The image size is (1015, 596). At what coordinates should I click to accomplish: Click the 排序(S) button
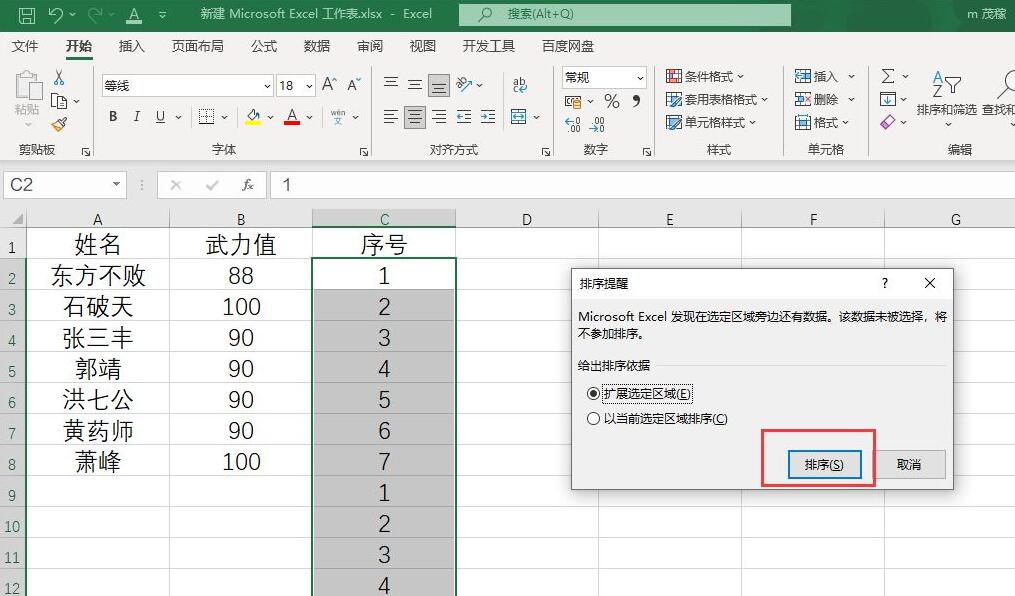[x=824, y=465]
